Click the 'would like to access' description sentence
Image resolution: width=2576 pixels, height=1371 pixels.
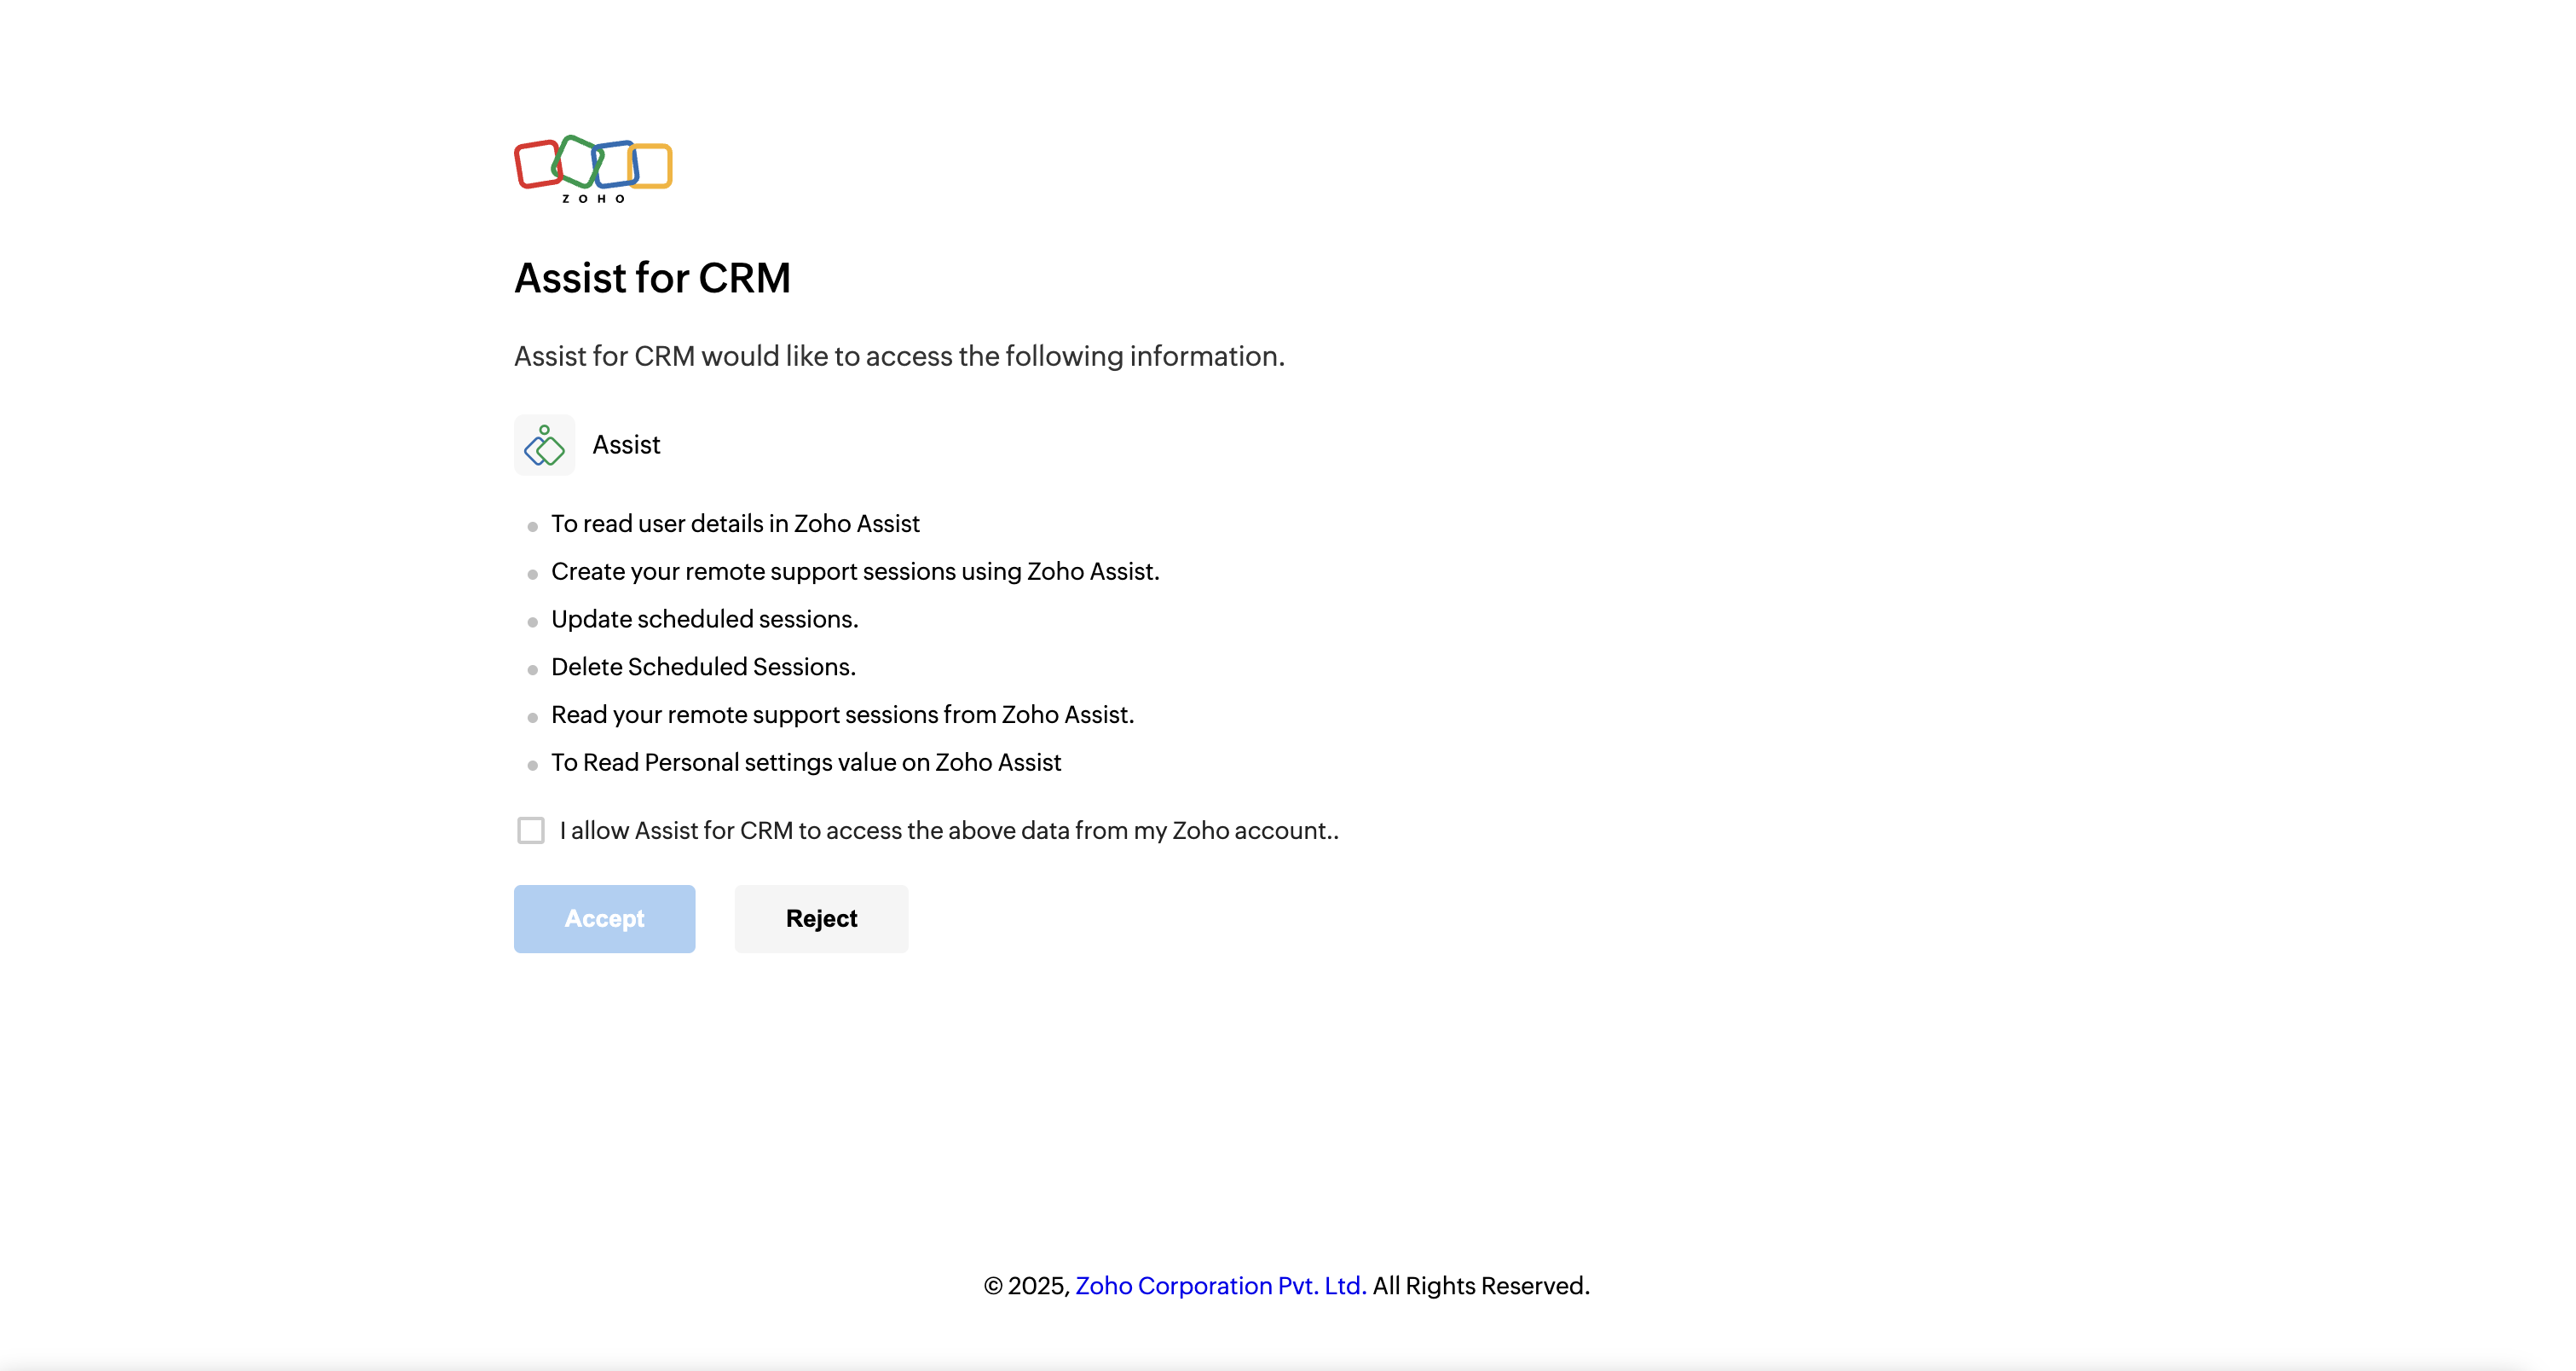(x=899, y=356)
